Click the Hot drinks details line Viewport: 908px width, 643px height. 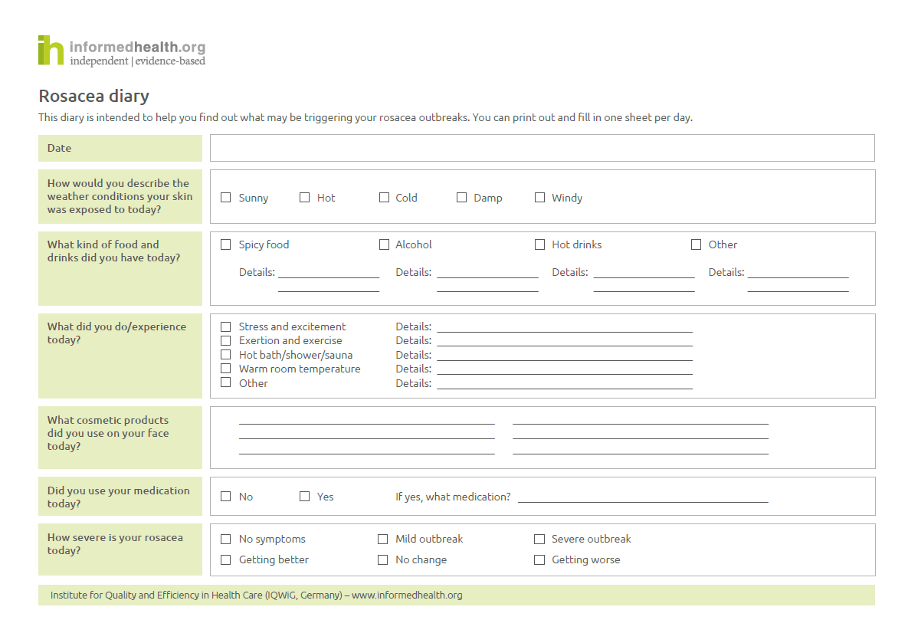pos(644,276)
